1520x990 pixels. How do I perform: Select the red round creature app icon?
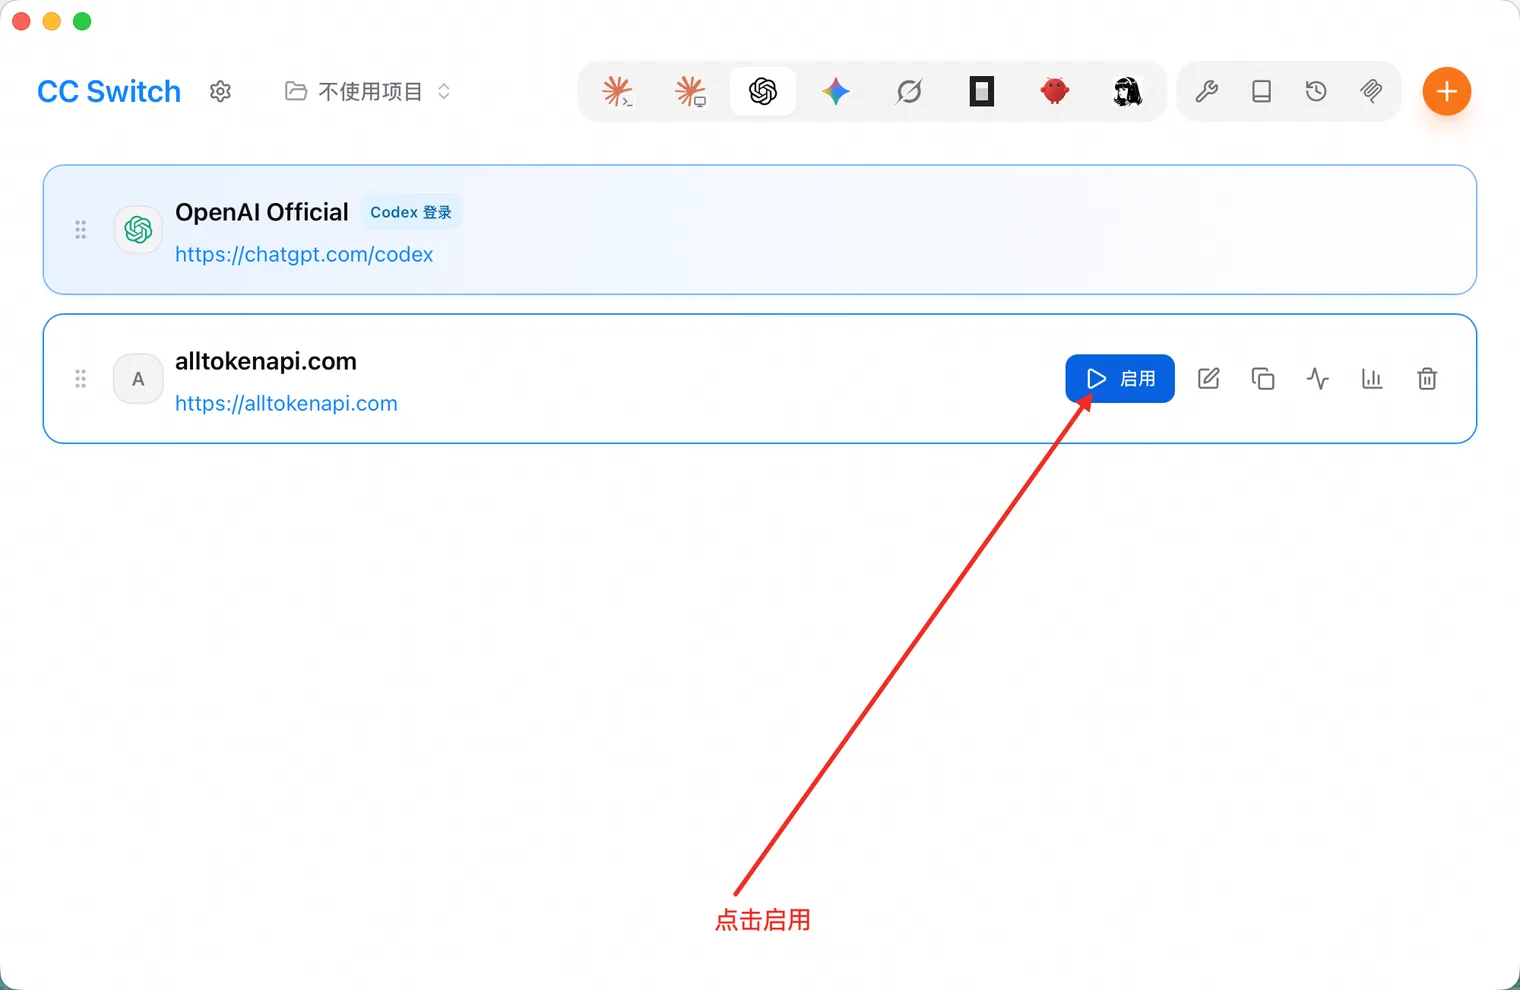(1055, 92)
